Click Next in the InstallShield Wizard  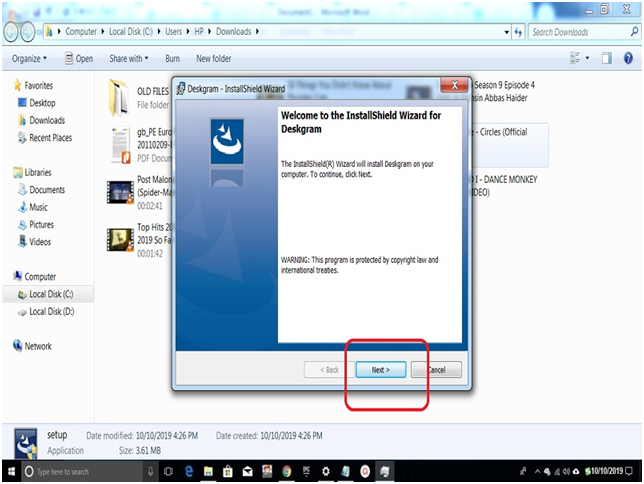[381, 369]
